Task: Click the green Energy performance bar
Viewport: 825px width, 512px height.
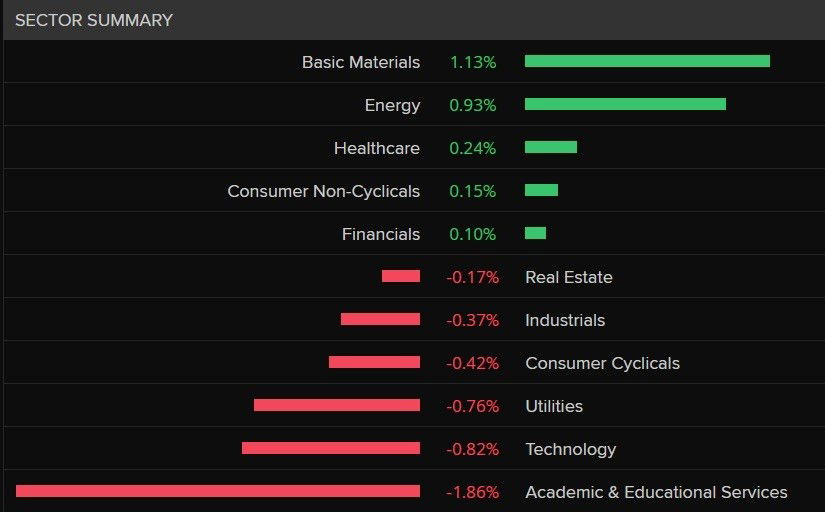Action: coord(625,104)
